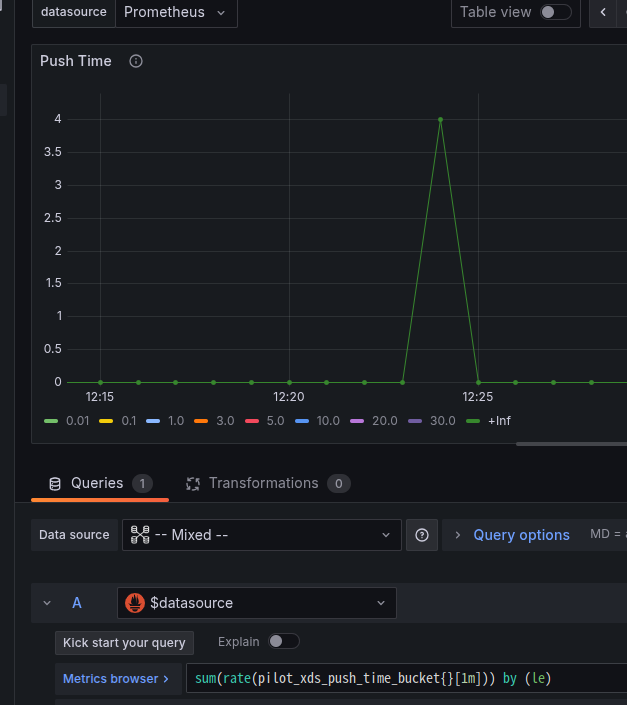Collapse query A row

[x=47, y=603]
